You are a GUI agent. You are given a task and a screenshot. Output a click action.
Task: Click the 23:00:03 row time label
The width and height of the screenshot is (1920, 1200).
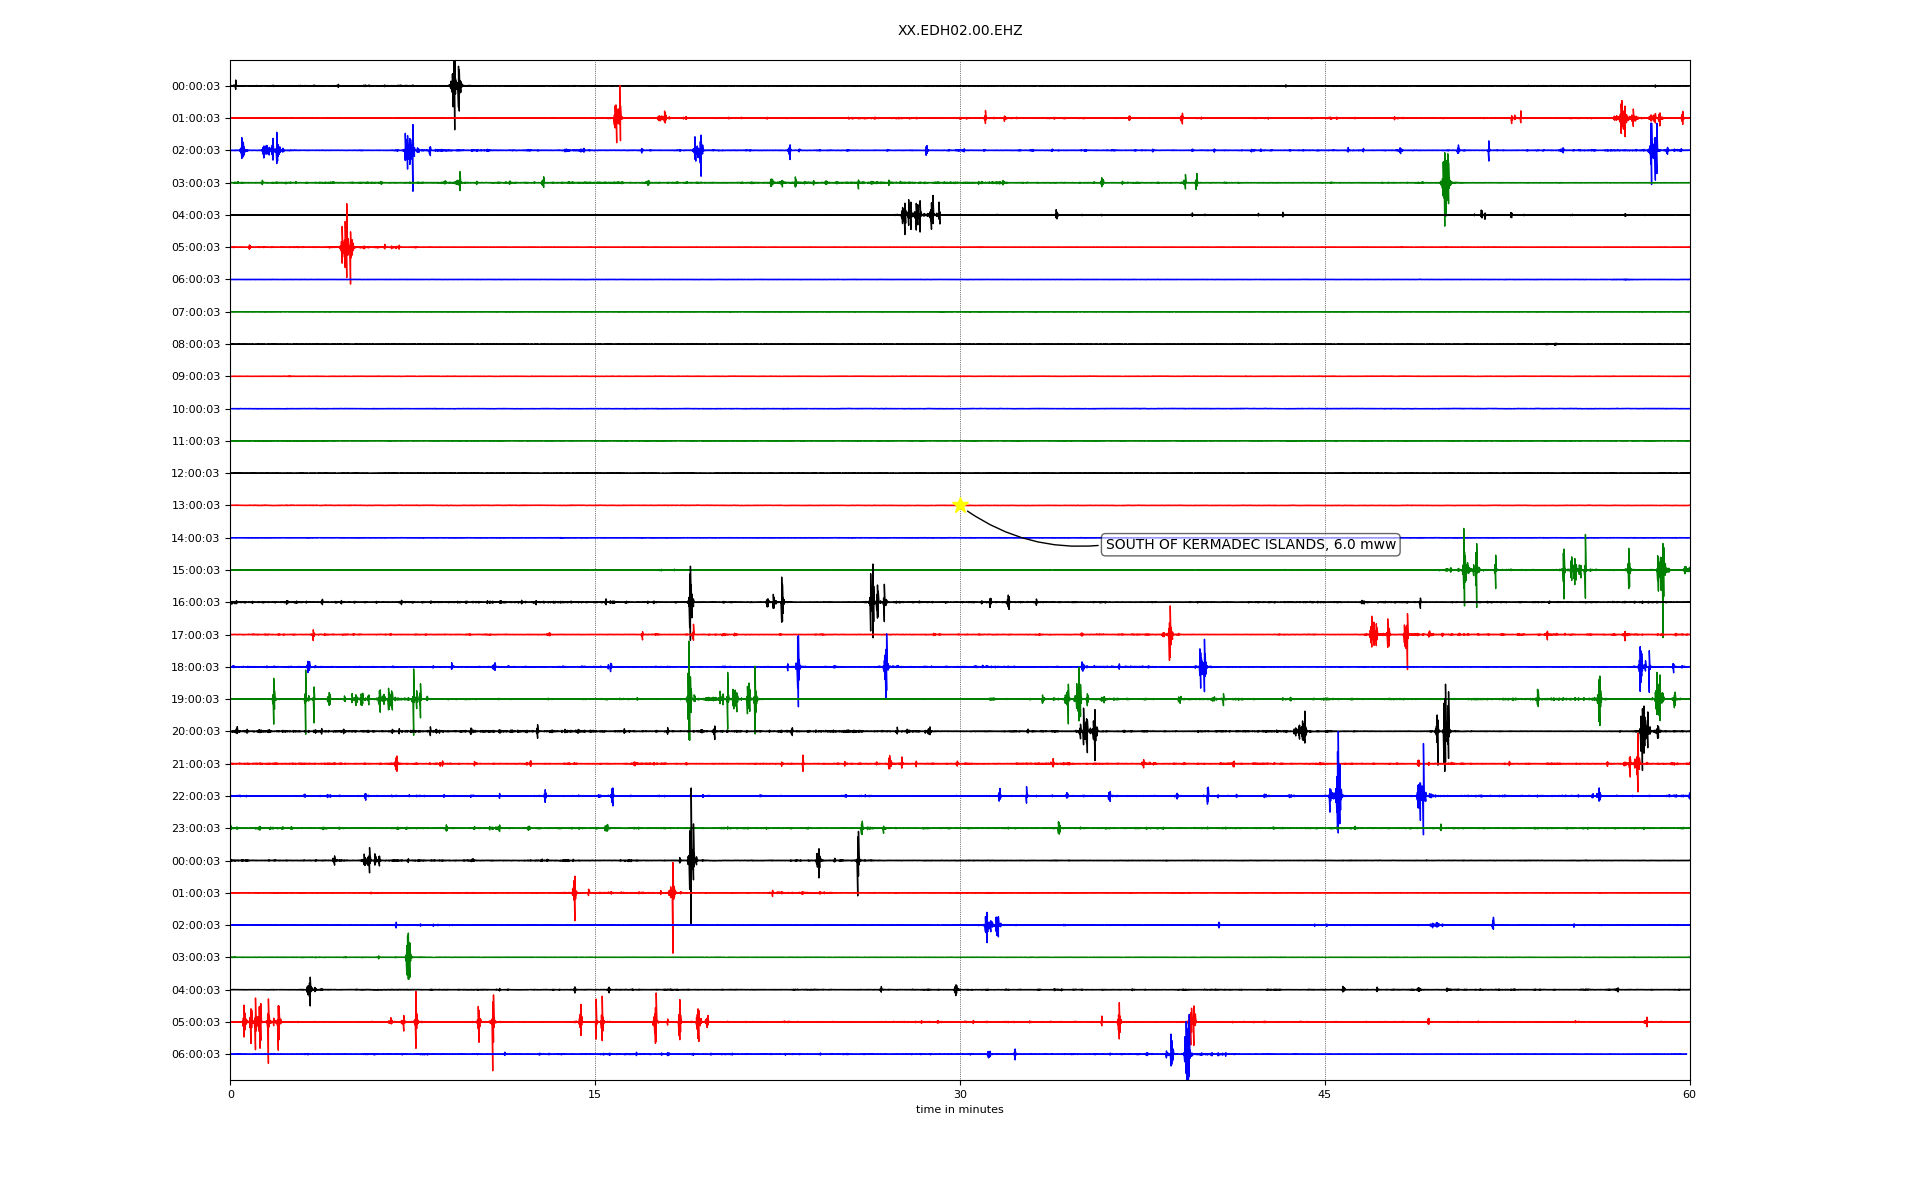(x=196, y=829)
